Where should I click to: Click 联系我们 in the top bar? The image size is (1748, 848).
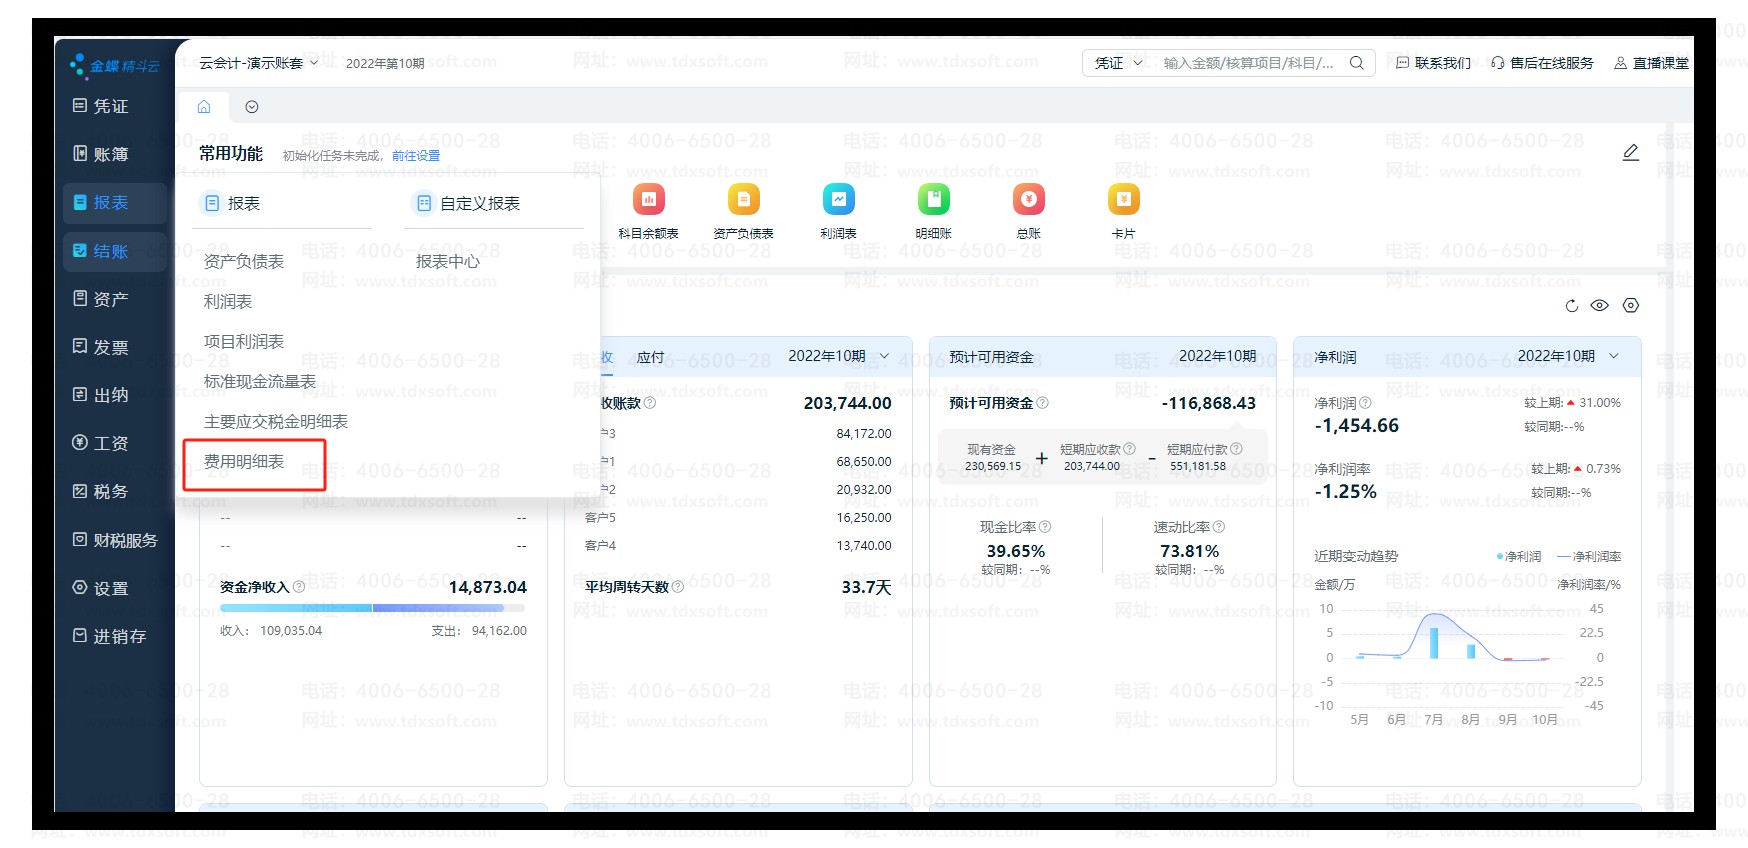(x=1433, y=63)
